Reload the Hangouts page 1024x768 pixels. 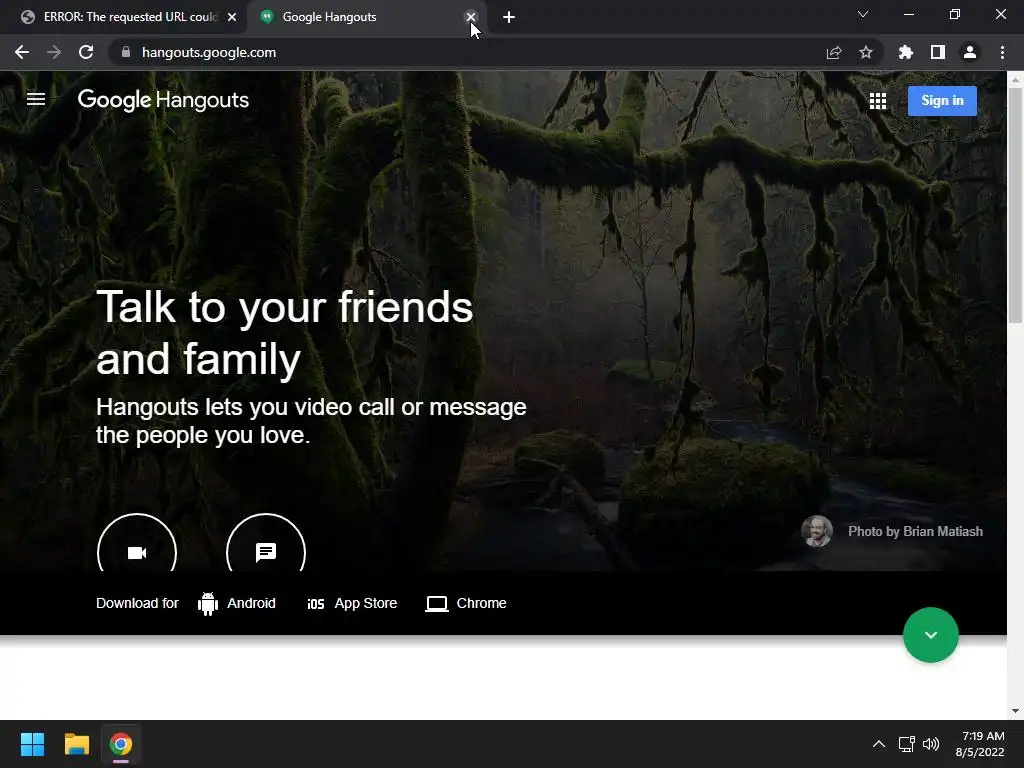tap(86, 52)
